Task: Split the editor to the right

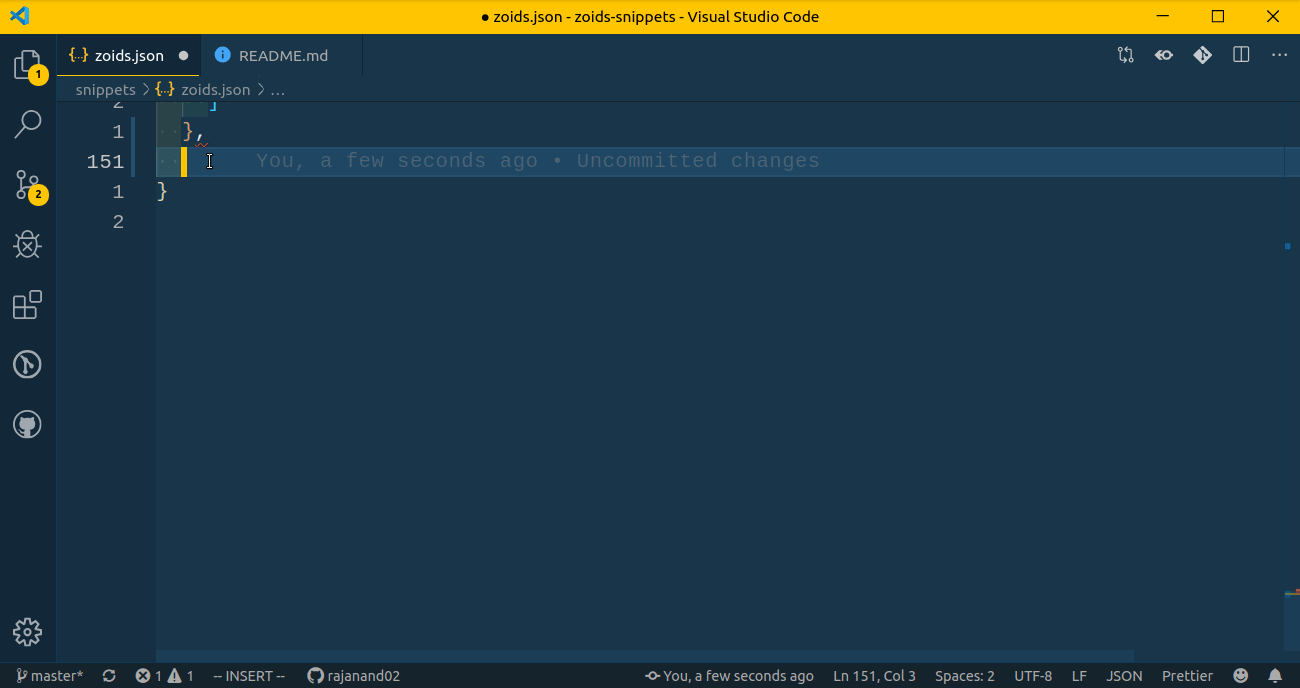Action: (1241, 55)
